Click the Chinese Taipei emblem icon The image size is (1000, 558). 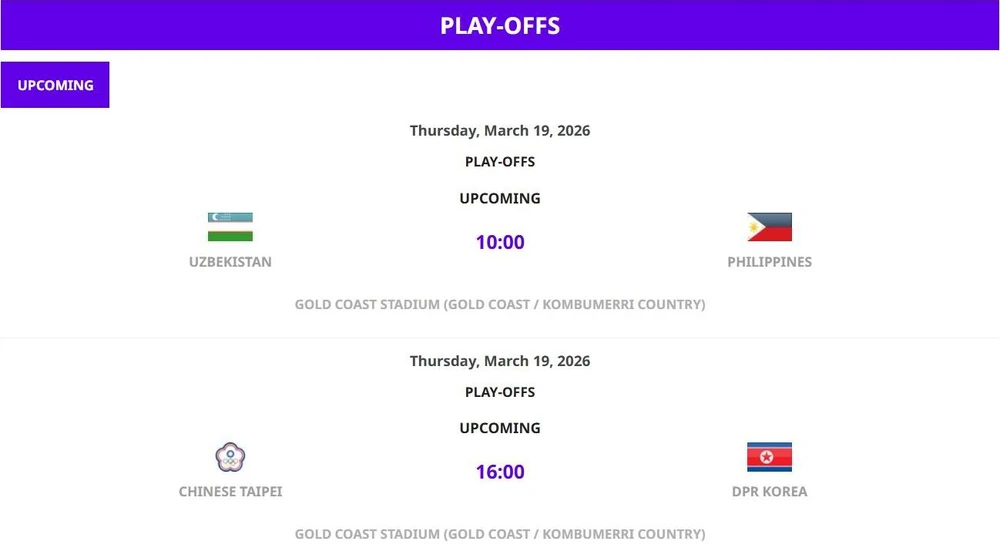[x=230, y=457]
